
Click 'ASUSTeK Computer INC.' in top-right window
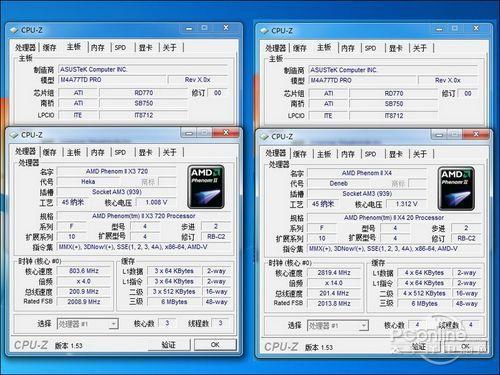click(393, 70)
